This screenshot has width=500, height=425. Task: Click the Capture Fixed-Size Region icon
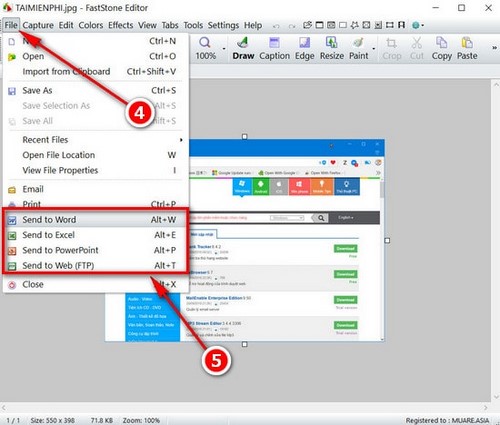(x=389, y=25)
